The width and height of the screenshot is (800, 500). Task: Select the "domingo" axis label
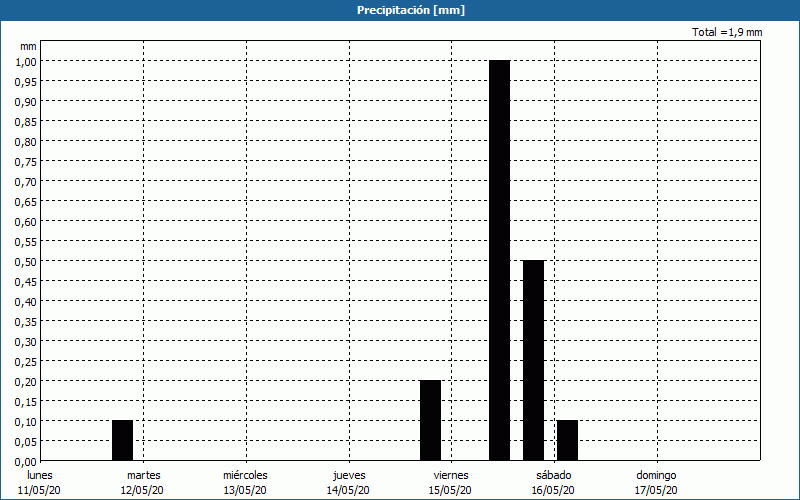coord(656,476)
